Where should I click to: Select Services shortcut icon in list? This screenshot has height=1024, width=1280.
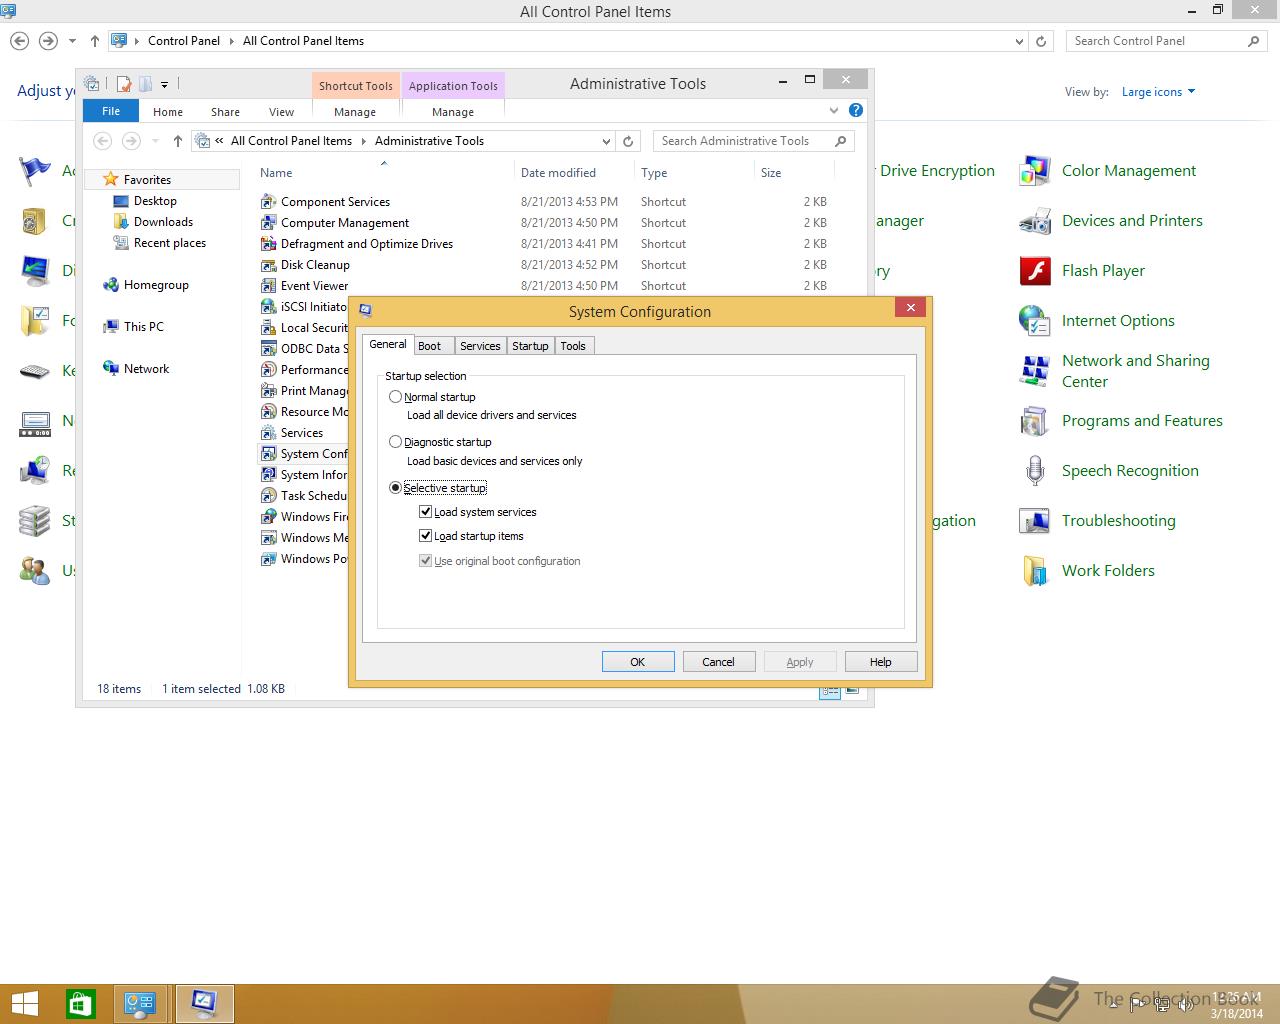click(x=268, y=433)
